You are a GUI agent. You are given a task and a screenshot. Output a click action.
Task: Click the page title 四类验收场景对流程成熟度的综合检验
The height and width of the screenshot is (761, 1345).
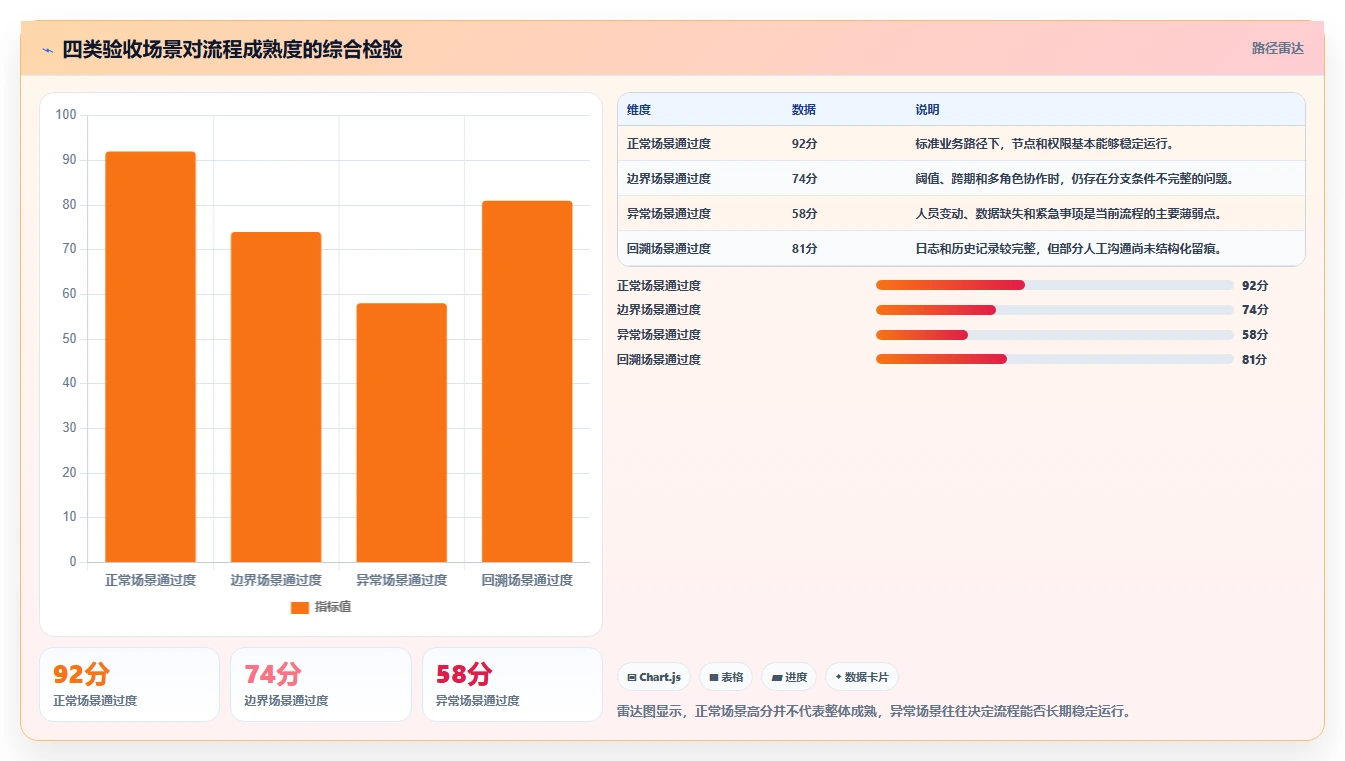coord(232,50)
